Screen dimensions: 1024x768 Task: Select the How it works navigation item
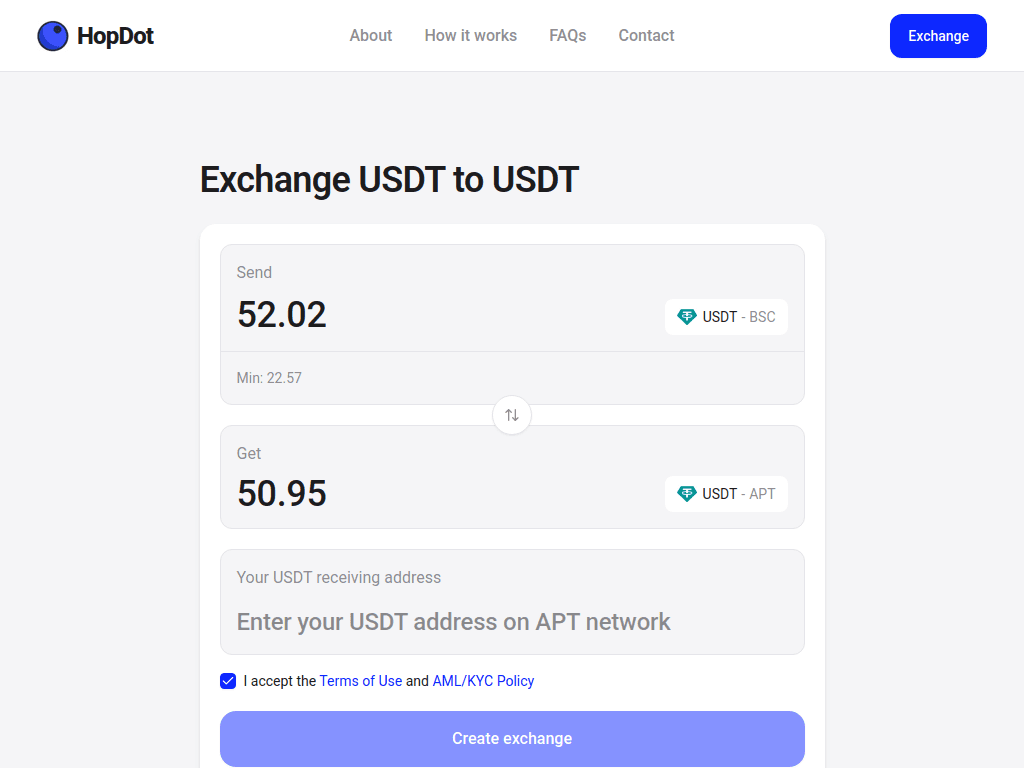[470, 35]
